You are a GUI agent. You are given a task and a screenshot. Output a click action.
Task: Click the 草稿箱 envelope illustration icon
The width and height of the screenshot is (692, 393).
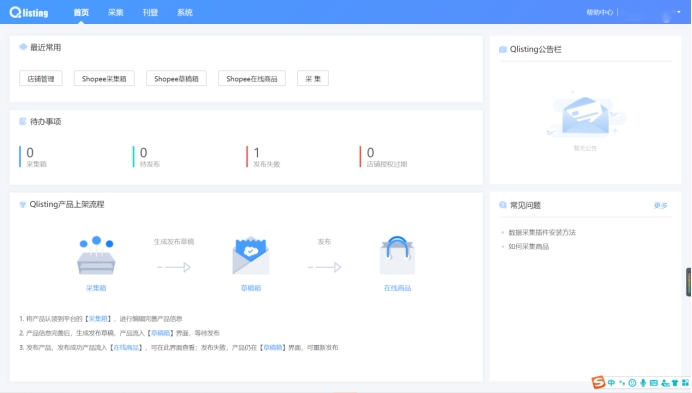pos(251,255)
